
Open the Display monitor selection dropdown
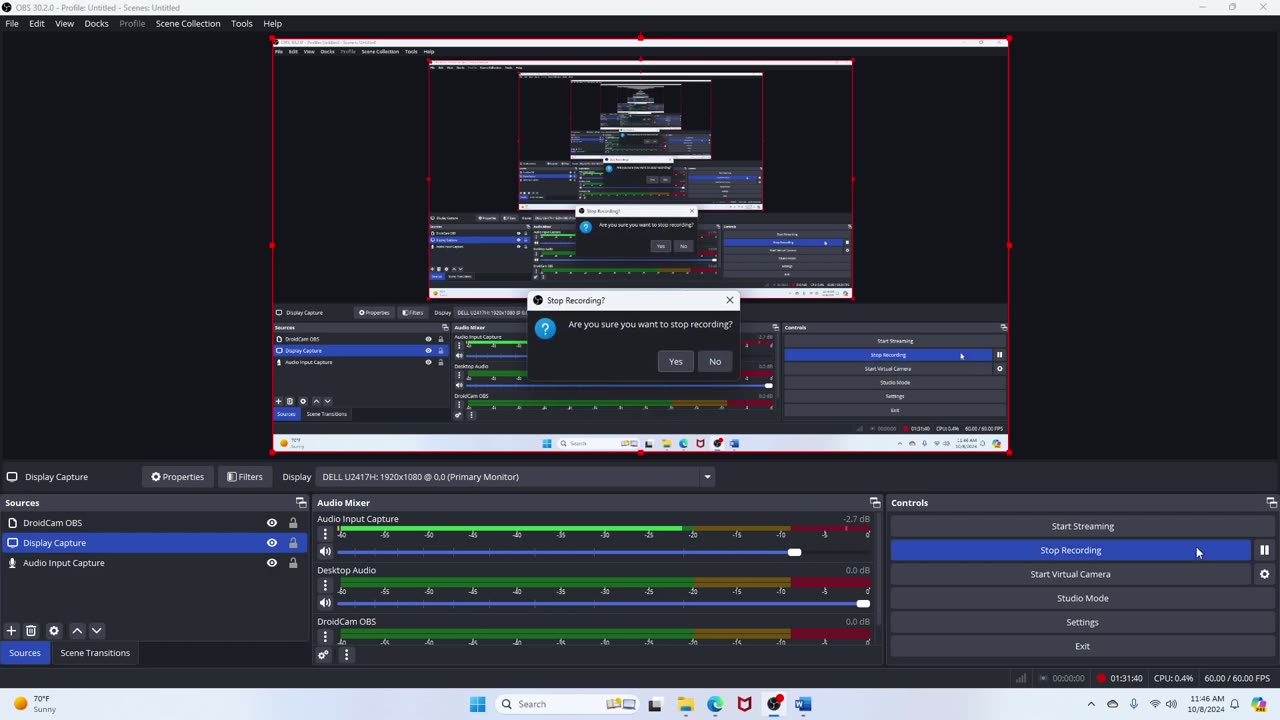click(x=516, y=477)
